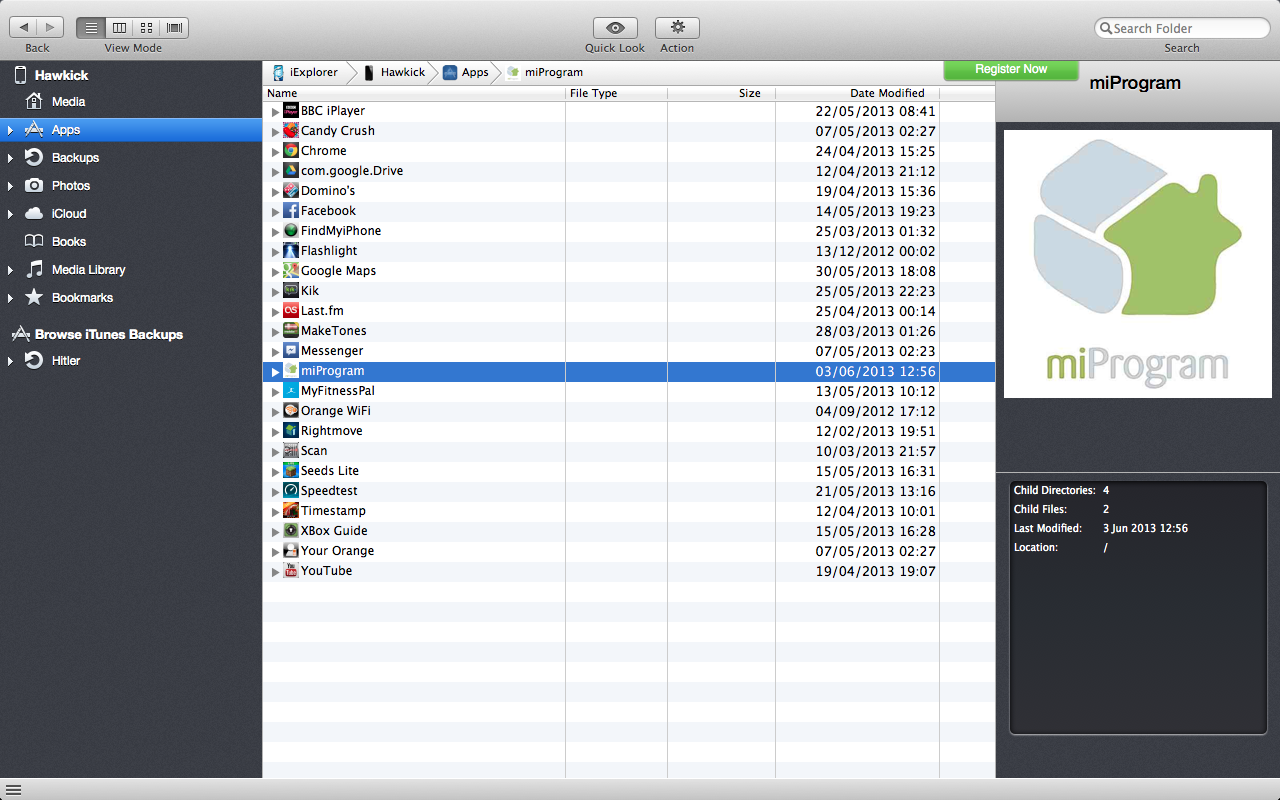Click the miProgram breadcrumb
1280x800 pixels.
(545, 72)
